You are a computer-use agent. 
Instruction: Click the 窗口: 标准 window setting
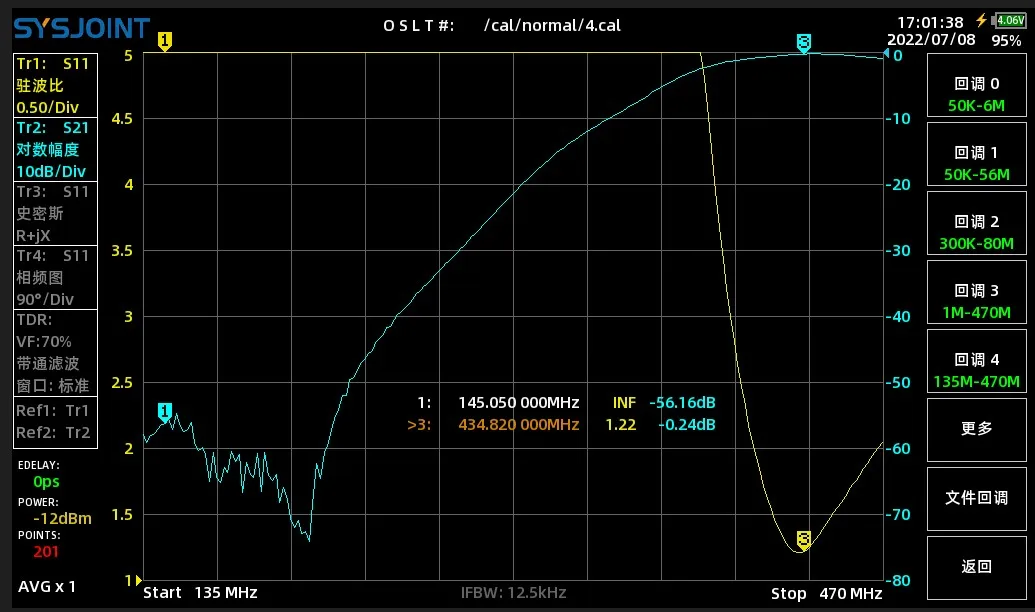click(x=52, y=386)
